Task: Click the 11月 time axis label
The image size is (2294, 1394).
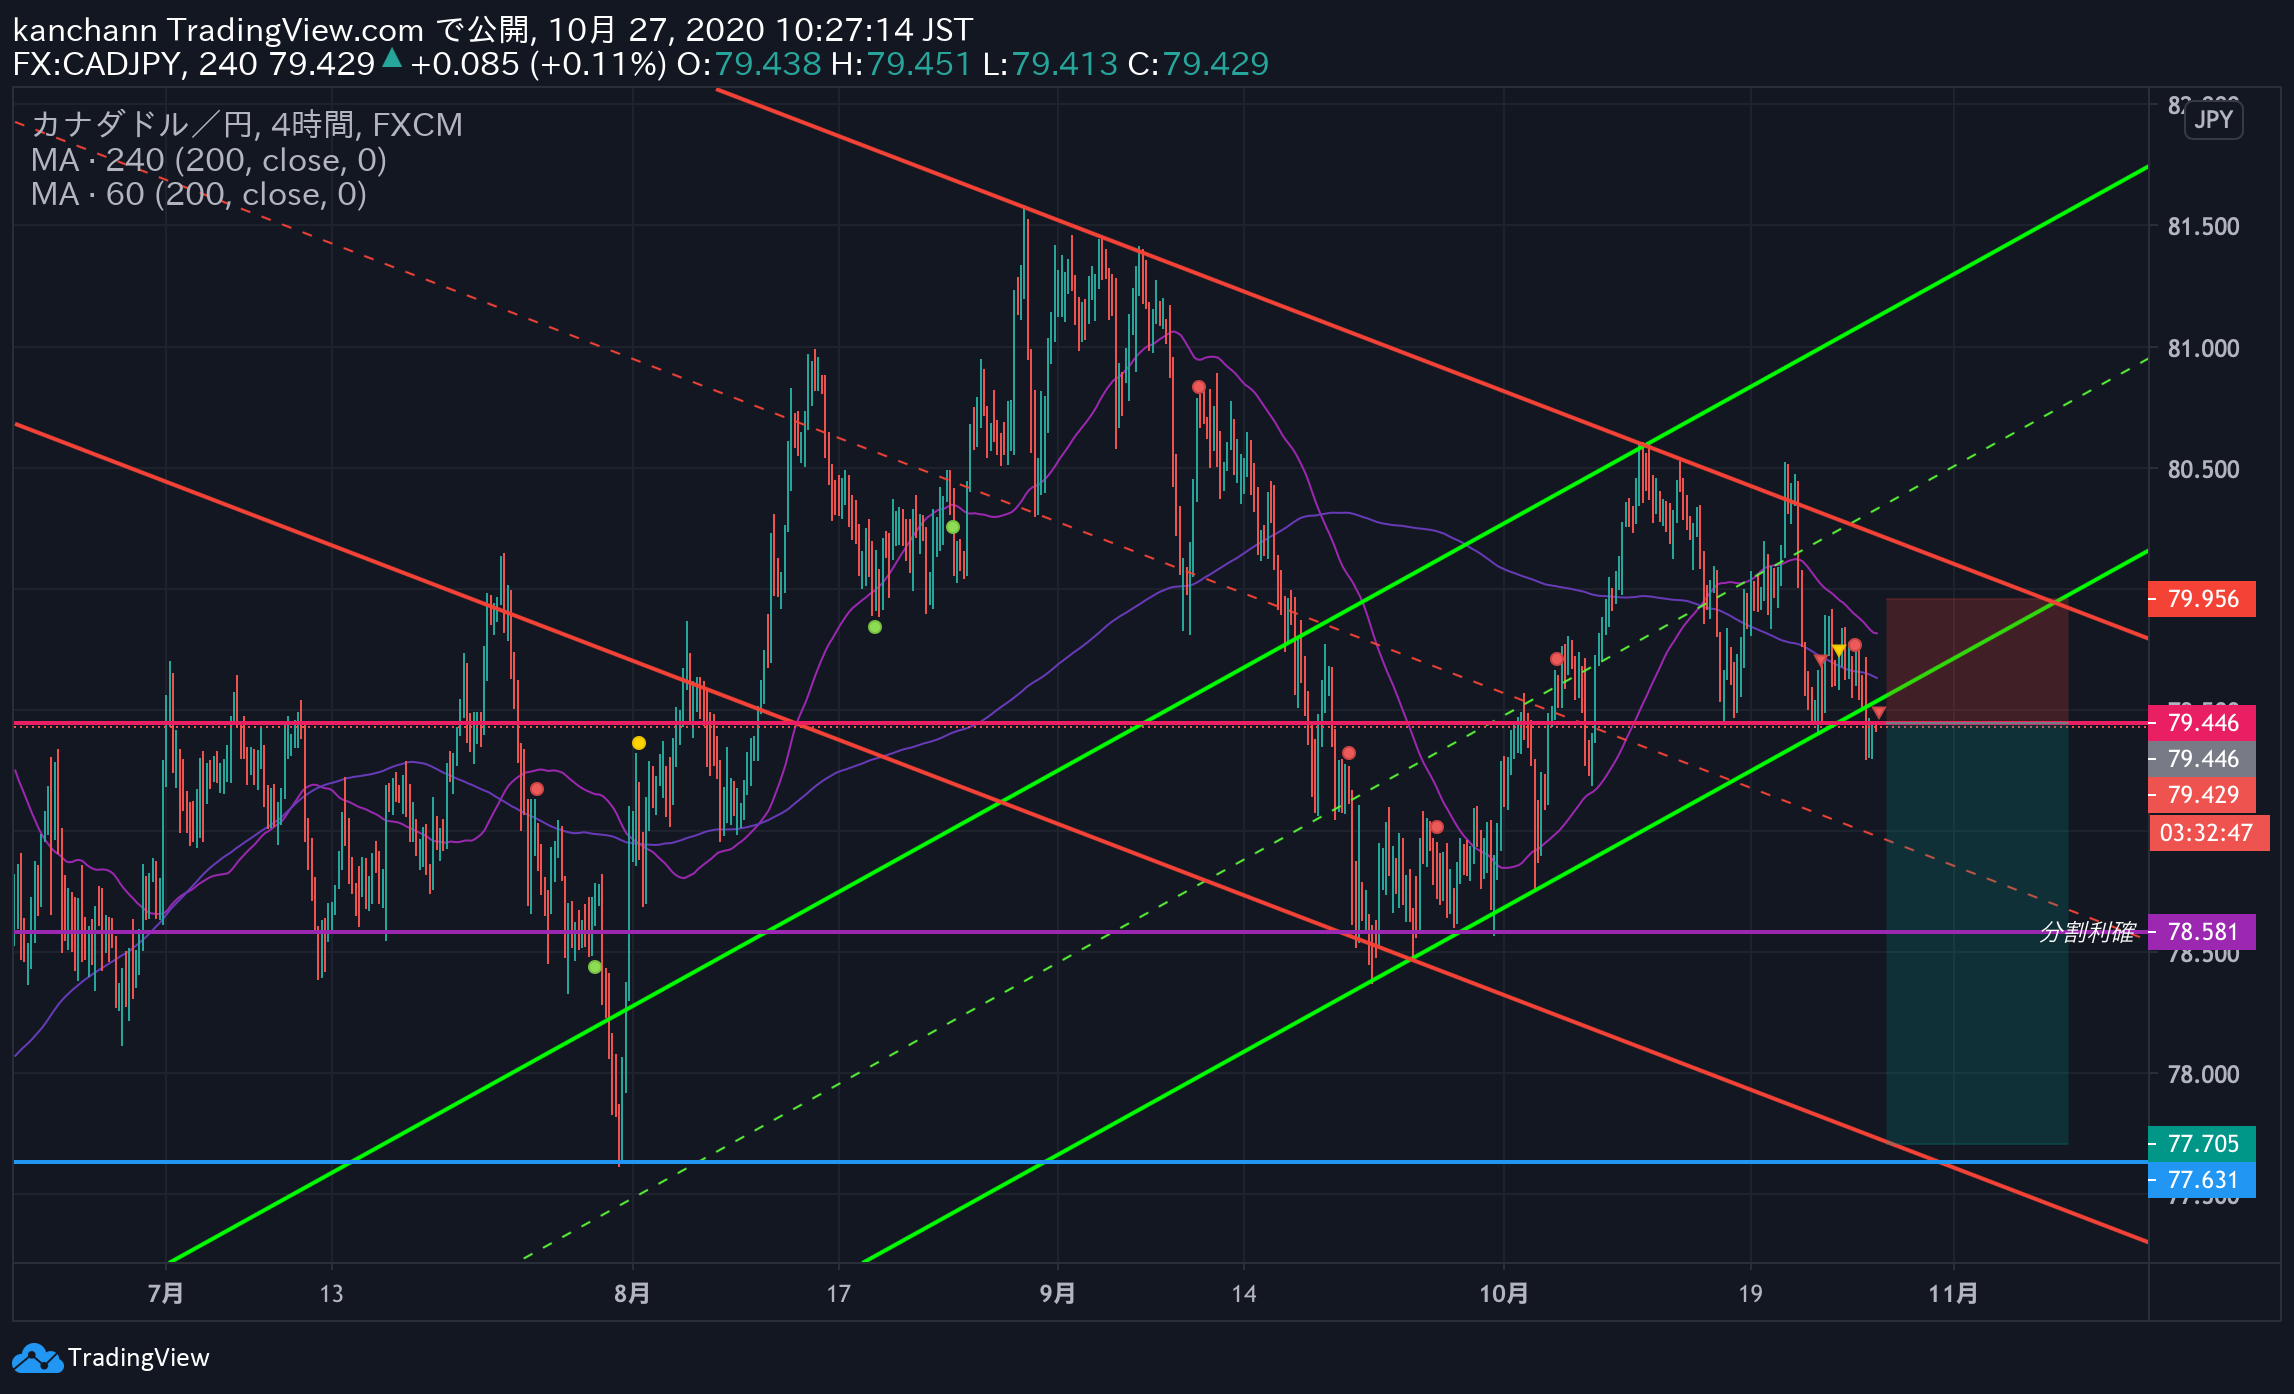Action: pyautogui.click(x=1953, y=1294)
